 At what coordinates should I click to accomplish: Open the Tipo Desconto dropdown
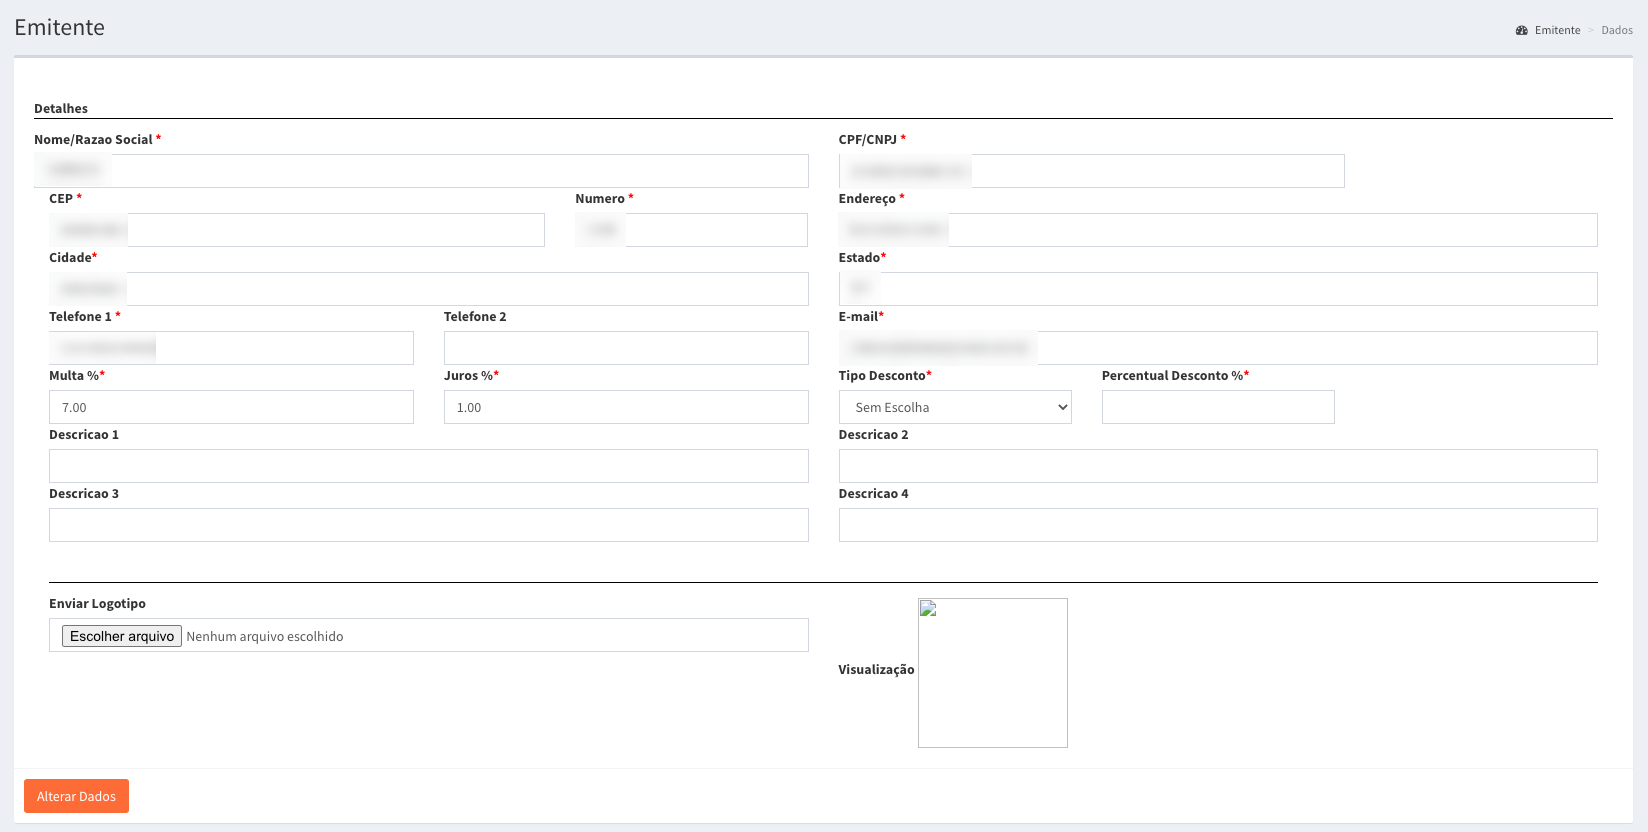[955, 407]
